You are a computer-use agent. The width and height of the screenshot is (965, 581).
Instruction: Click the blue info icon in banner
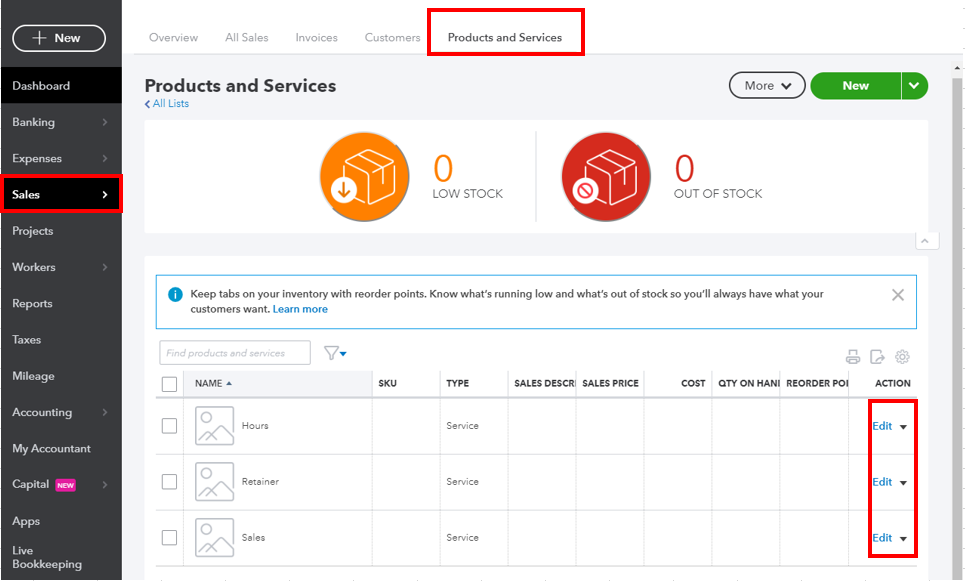click(175, 295)
